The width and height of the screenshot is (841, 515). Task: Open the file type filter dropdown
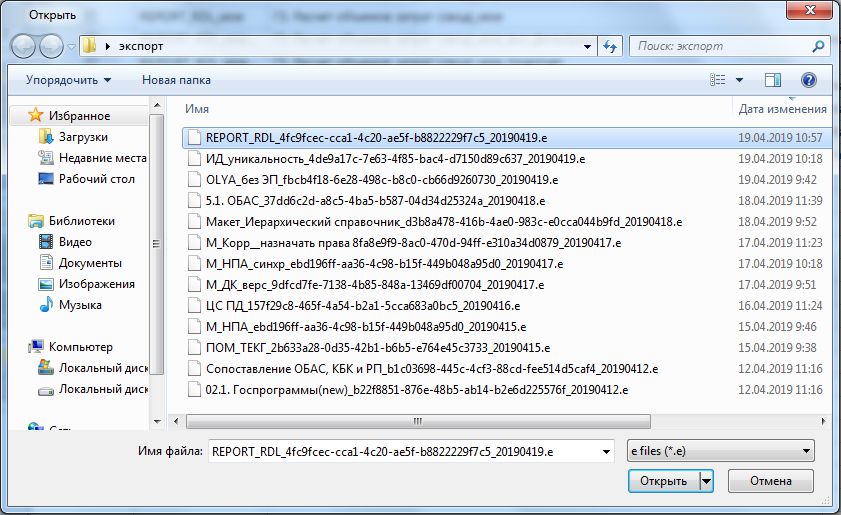coord(718,451)
